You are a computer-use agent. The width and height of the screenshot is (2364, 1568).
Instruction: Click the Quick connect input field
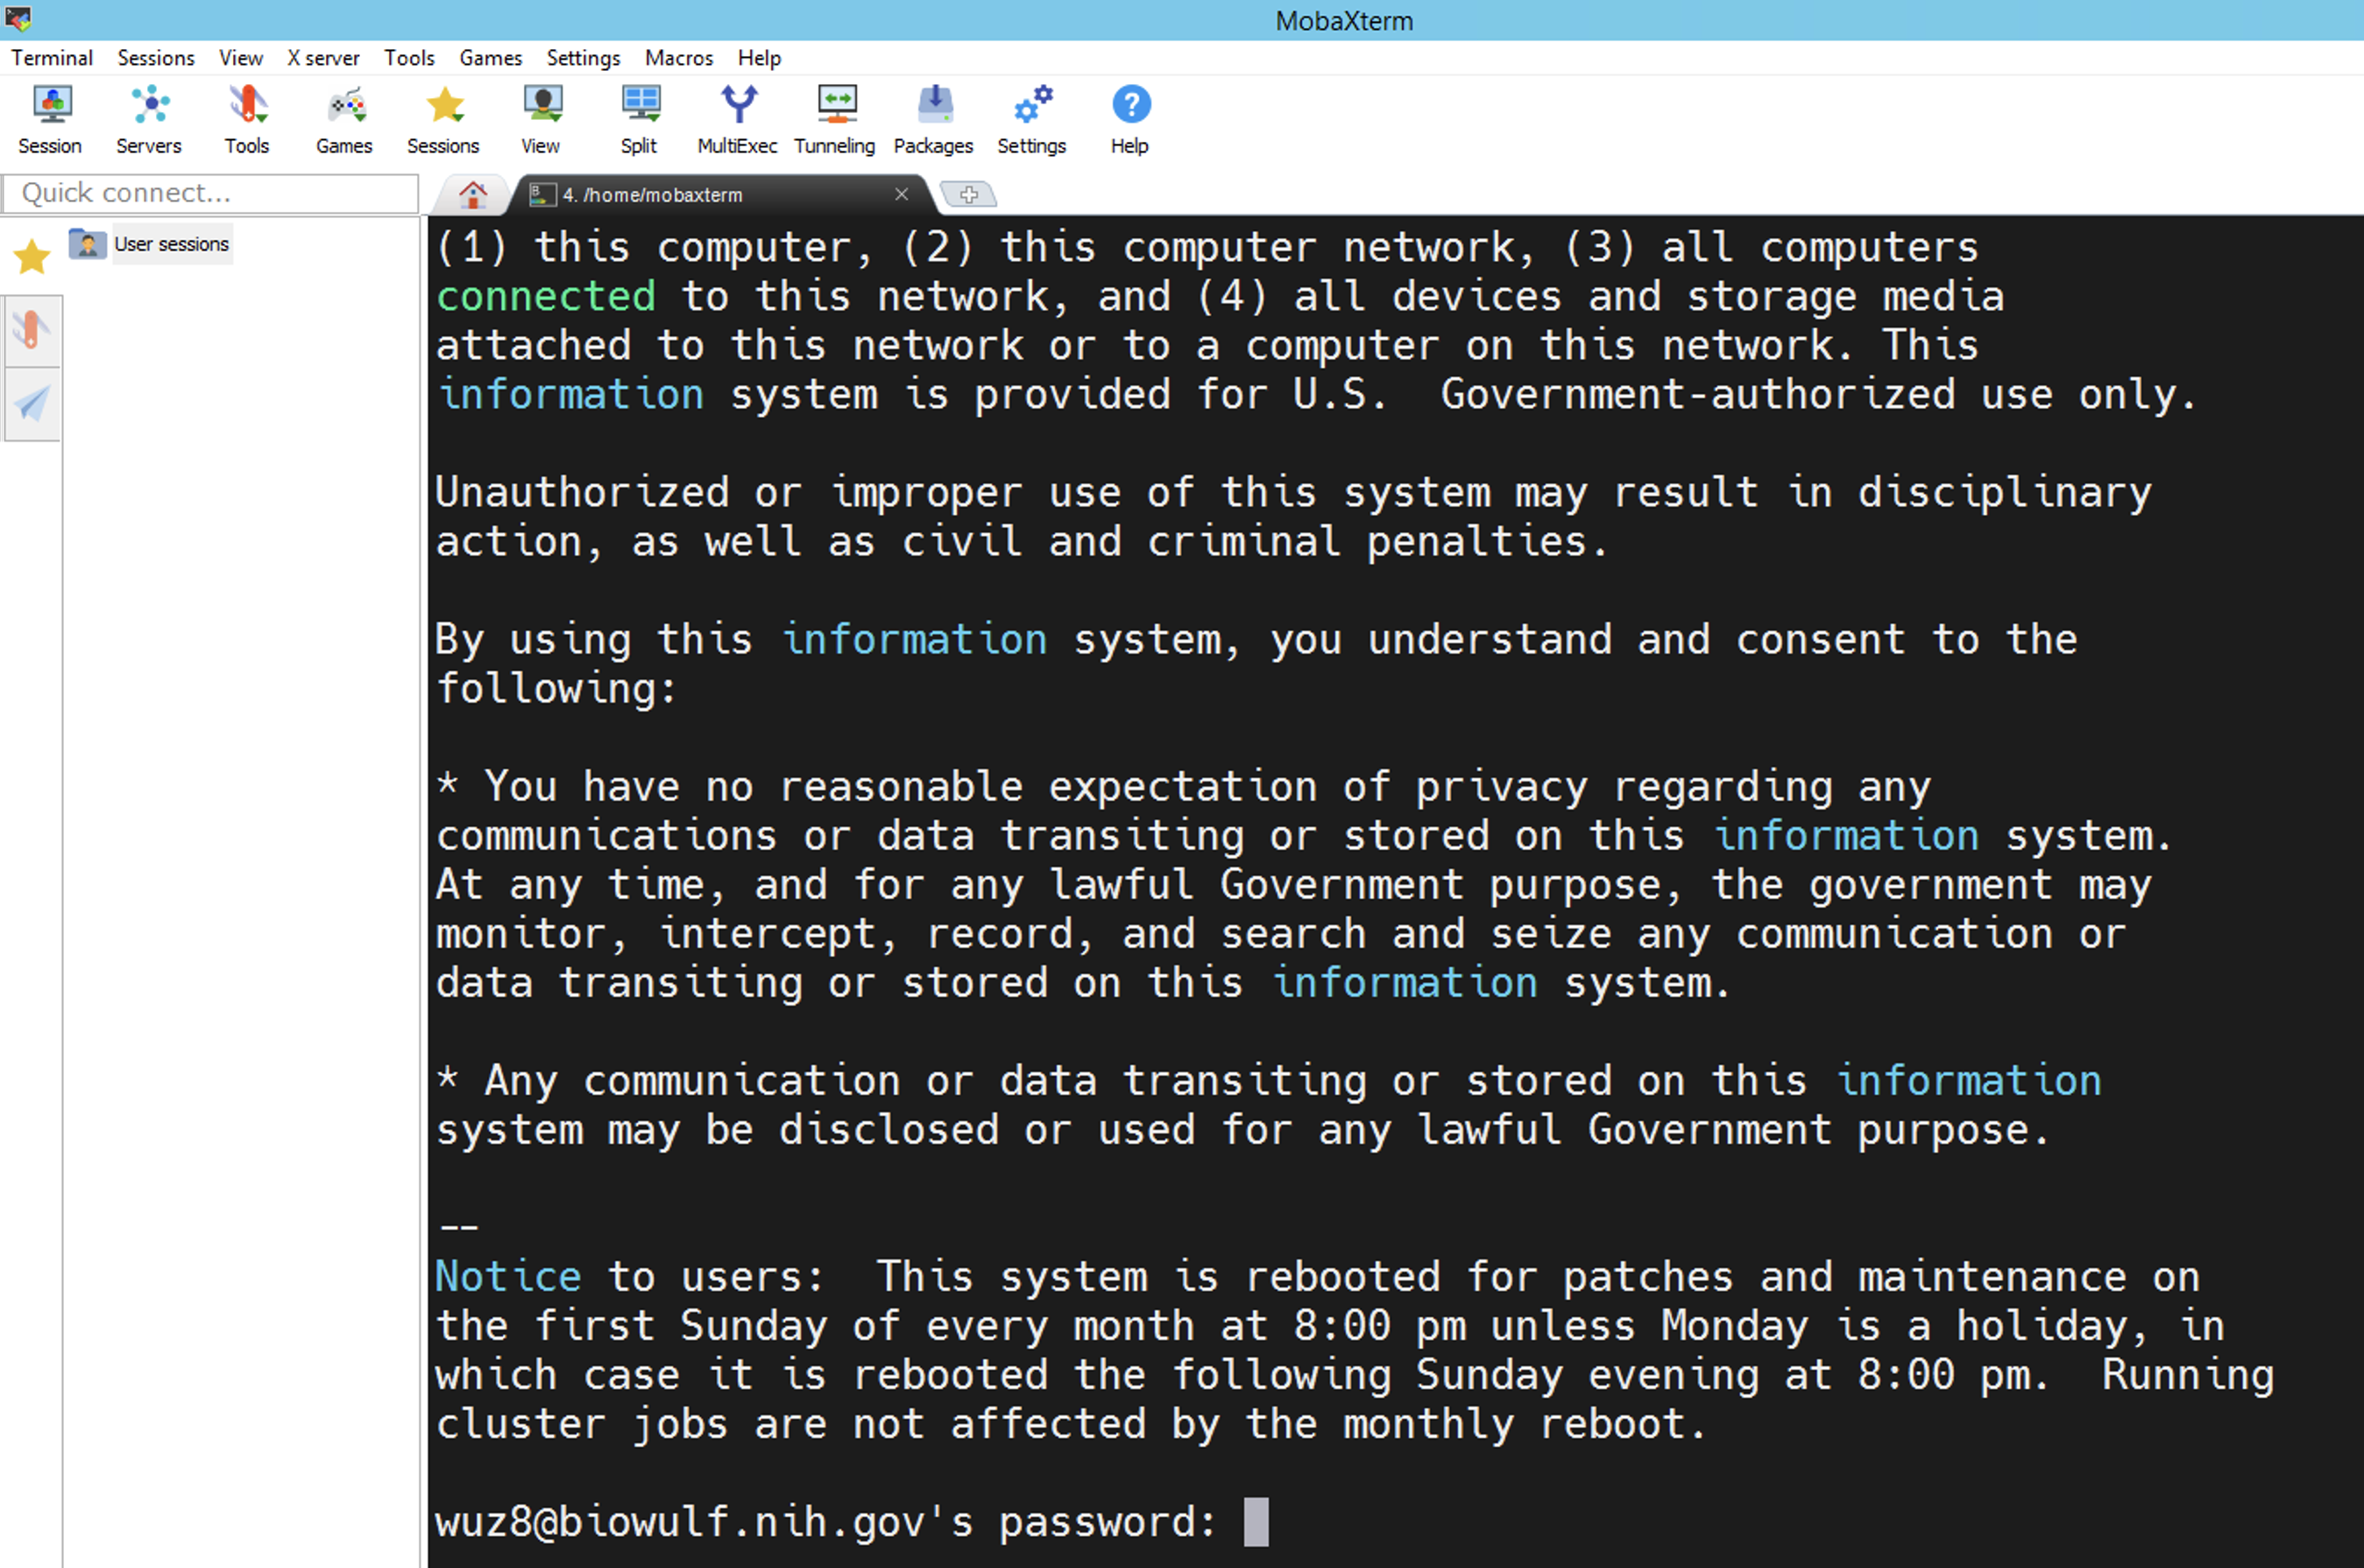210,193
